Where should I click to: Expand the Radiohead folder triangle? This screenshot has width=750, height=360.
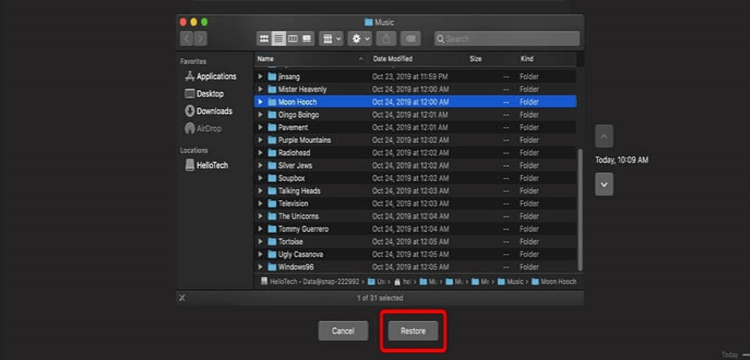(261, 153)
